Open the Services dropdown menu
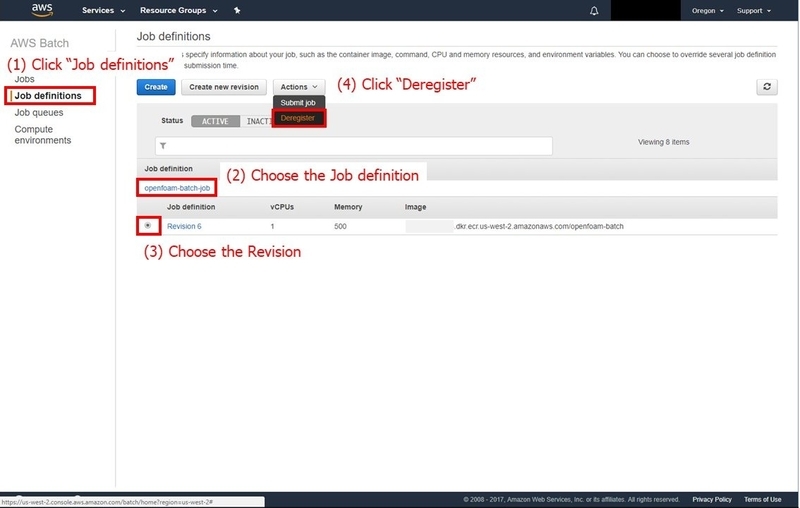Image resolution: width=800 pixels, height=508 pixels. 104,10
